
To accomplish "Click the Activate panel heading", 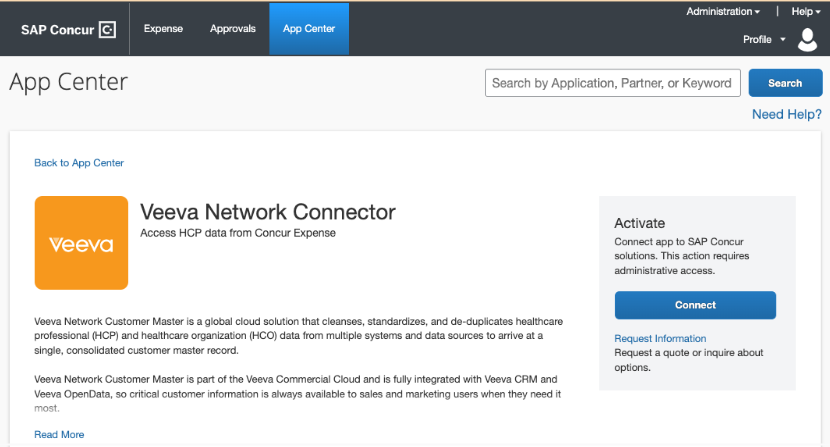I will pyautogui.click(x=639, y=223).
